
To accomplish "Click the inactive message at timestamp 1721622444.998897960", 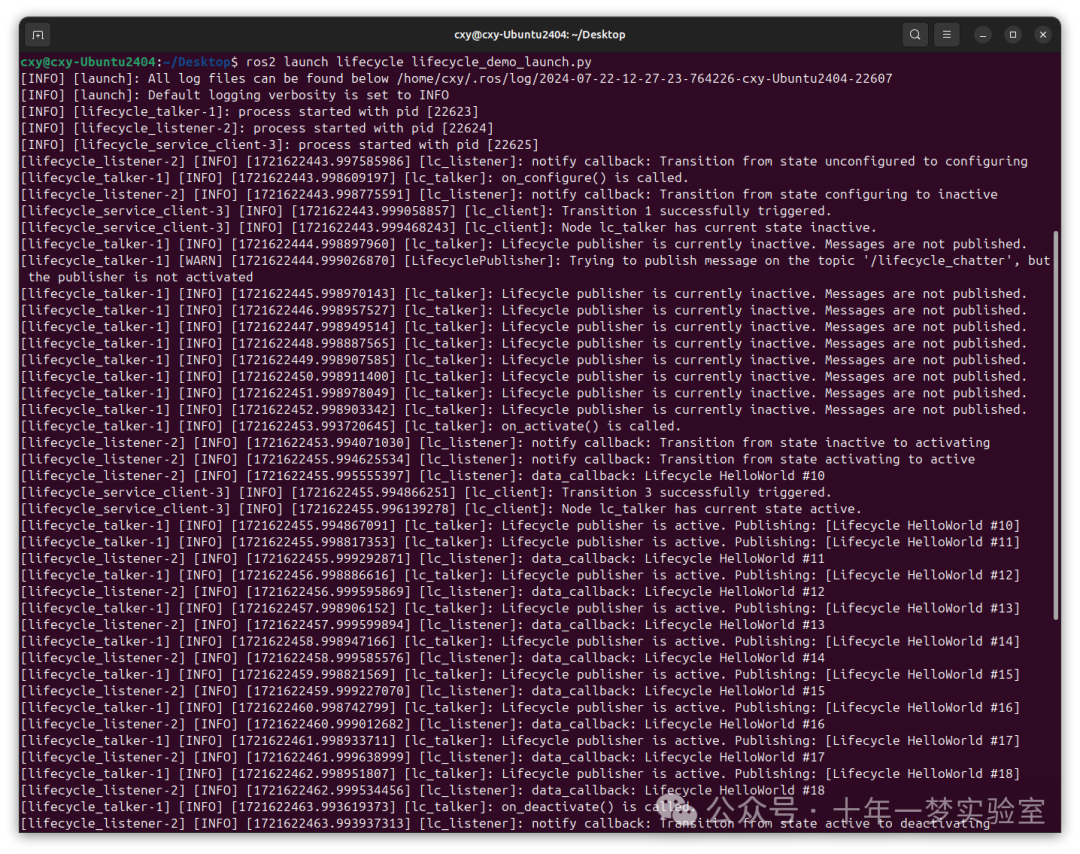I will (x=524, y=244).
